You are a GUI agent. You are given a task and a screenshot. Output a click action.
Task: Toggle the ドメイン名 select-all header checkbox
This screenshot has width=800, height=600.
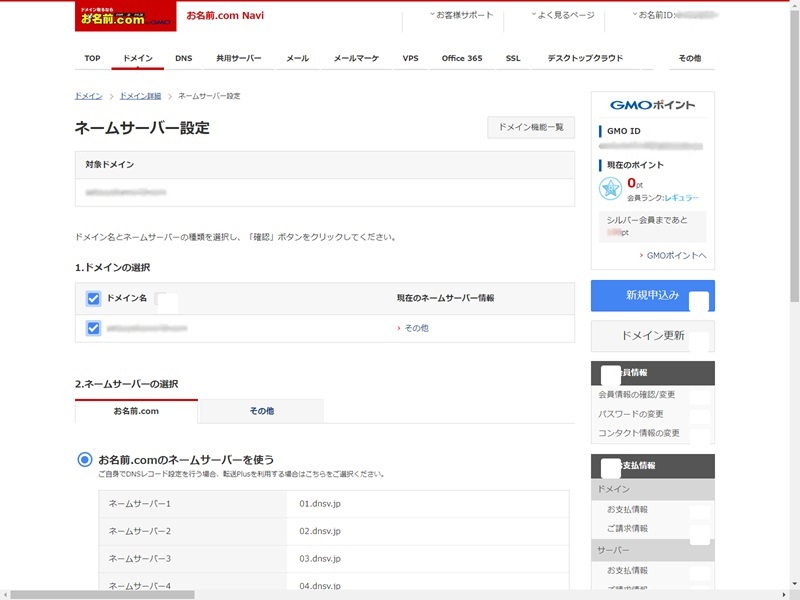[x=93, y=298]
